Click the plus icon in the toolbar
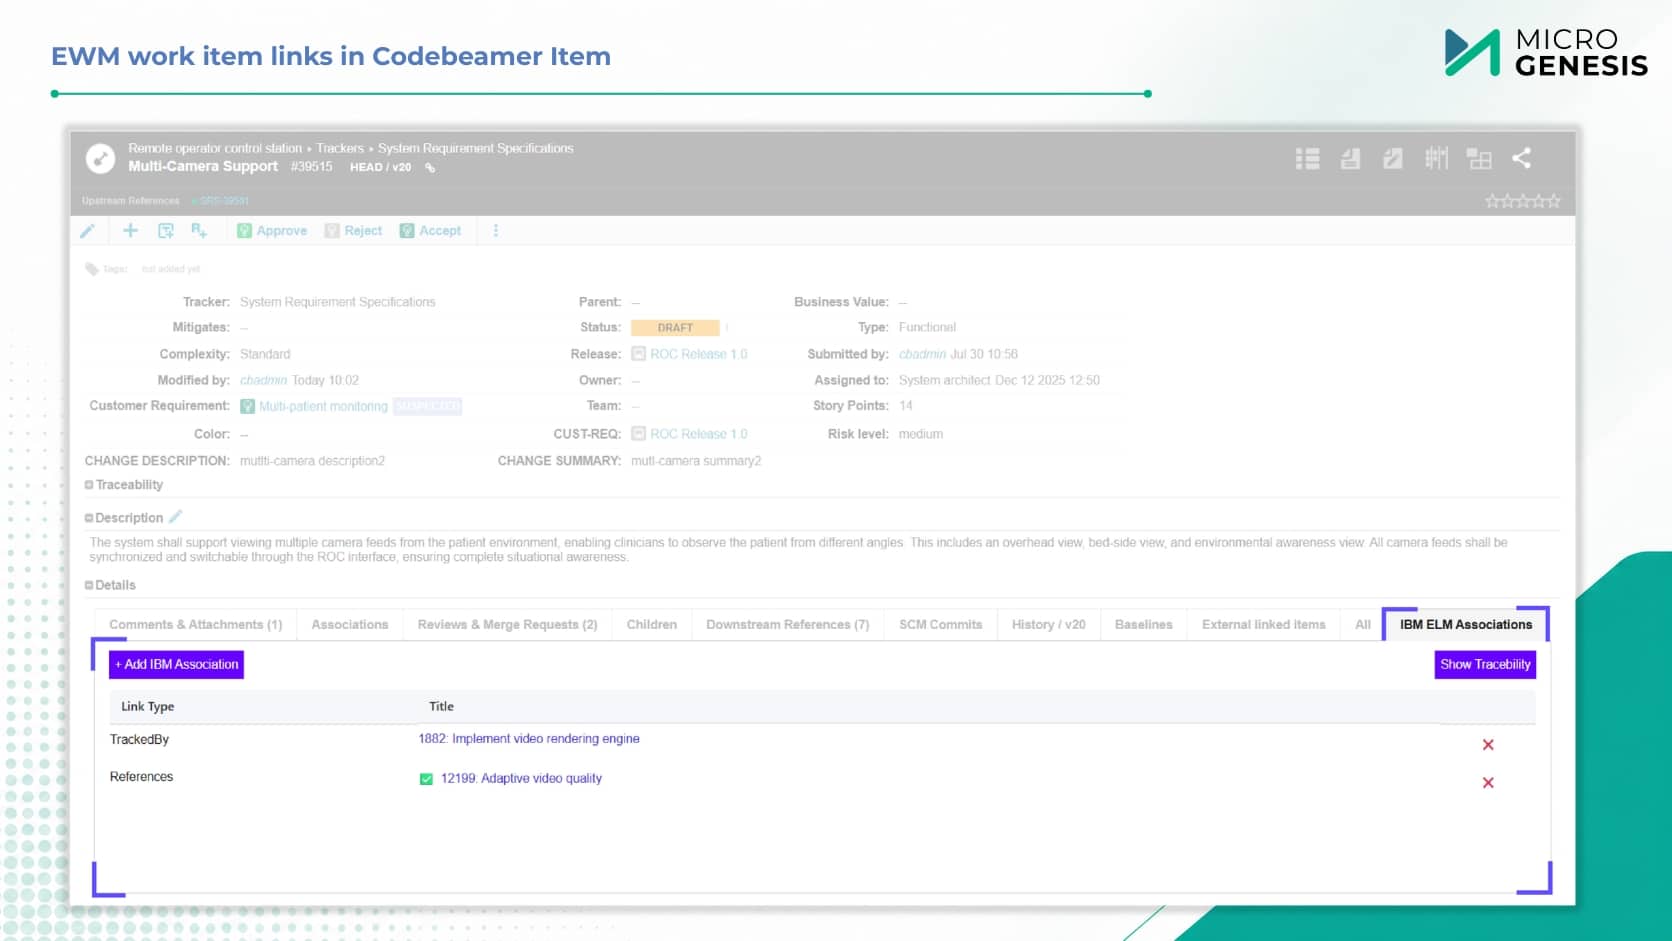1672x941 pixels. pos(130,231)
